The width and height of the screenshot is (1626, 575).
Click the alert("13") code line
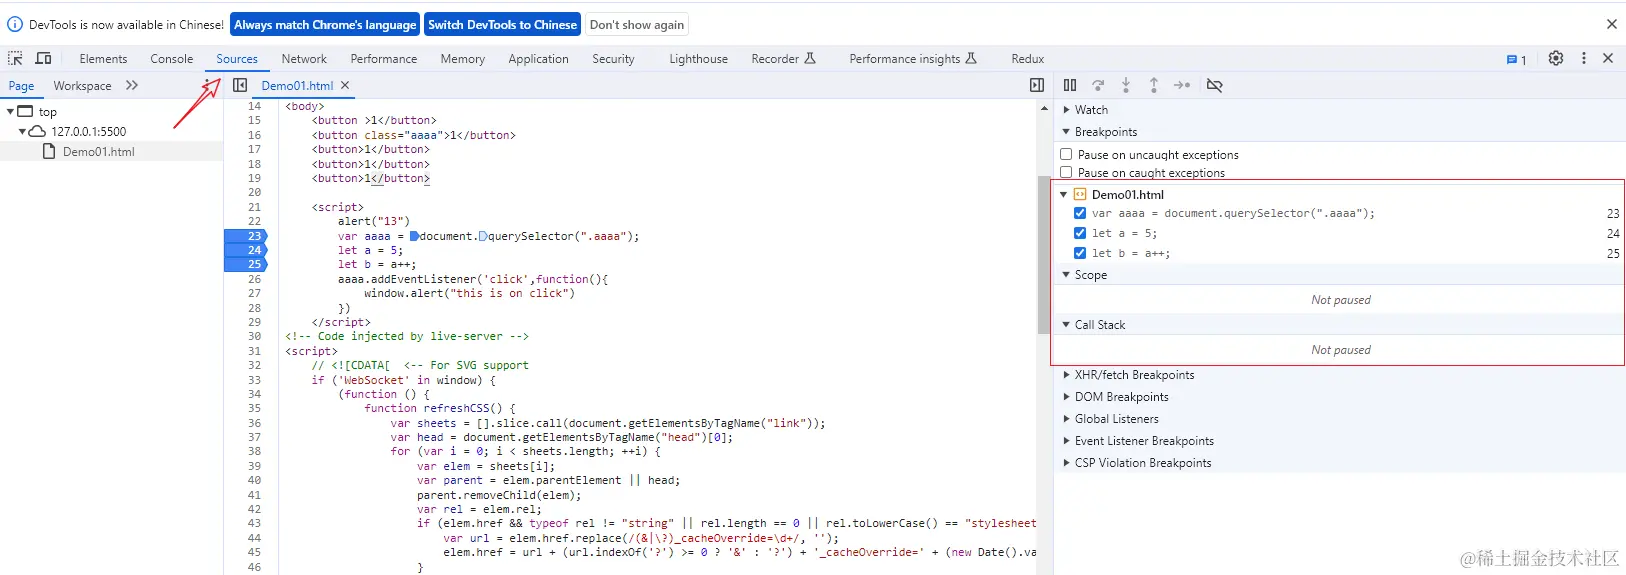[x=373, y=221]
